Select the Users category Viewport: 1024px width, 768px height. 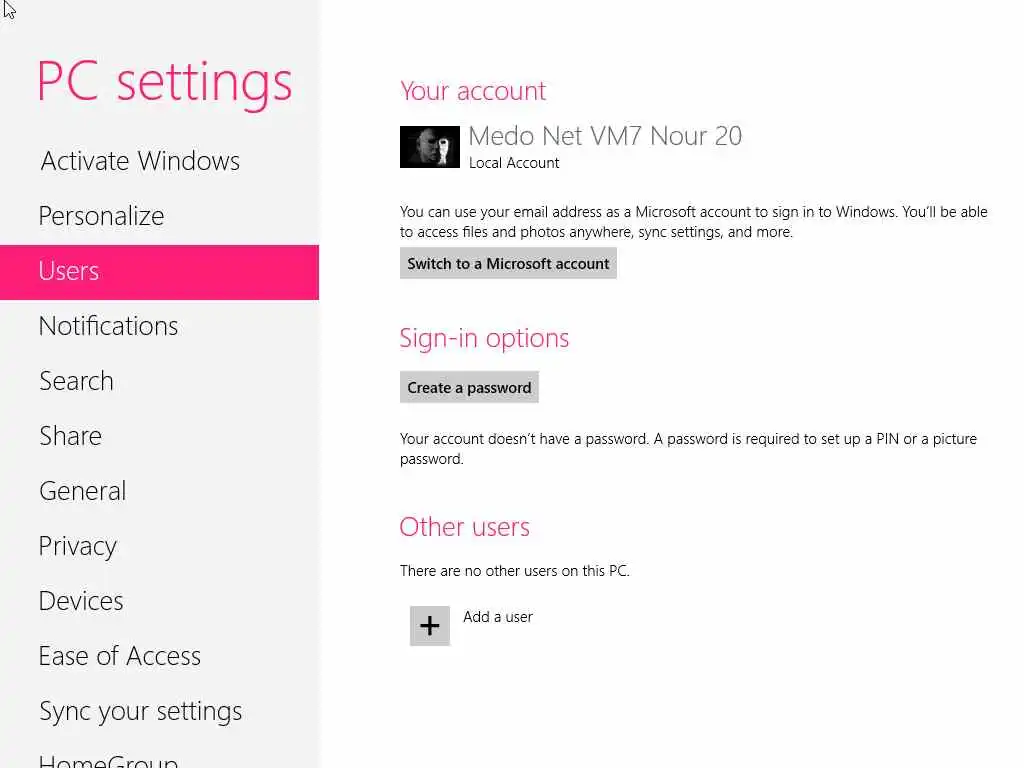pos(159,272)
